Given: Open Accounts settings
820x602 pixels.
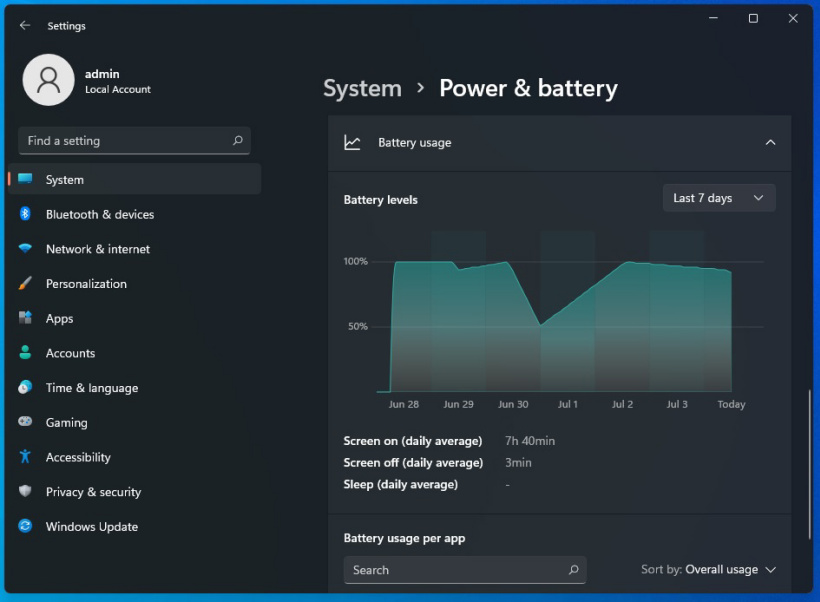Looking at the screenshot, I should pos(70,353).
